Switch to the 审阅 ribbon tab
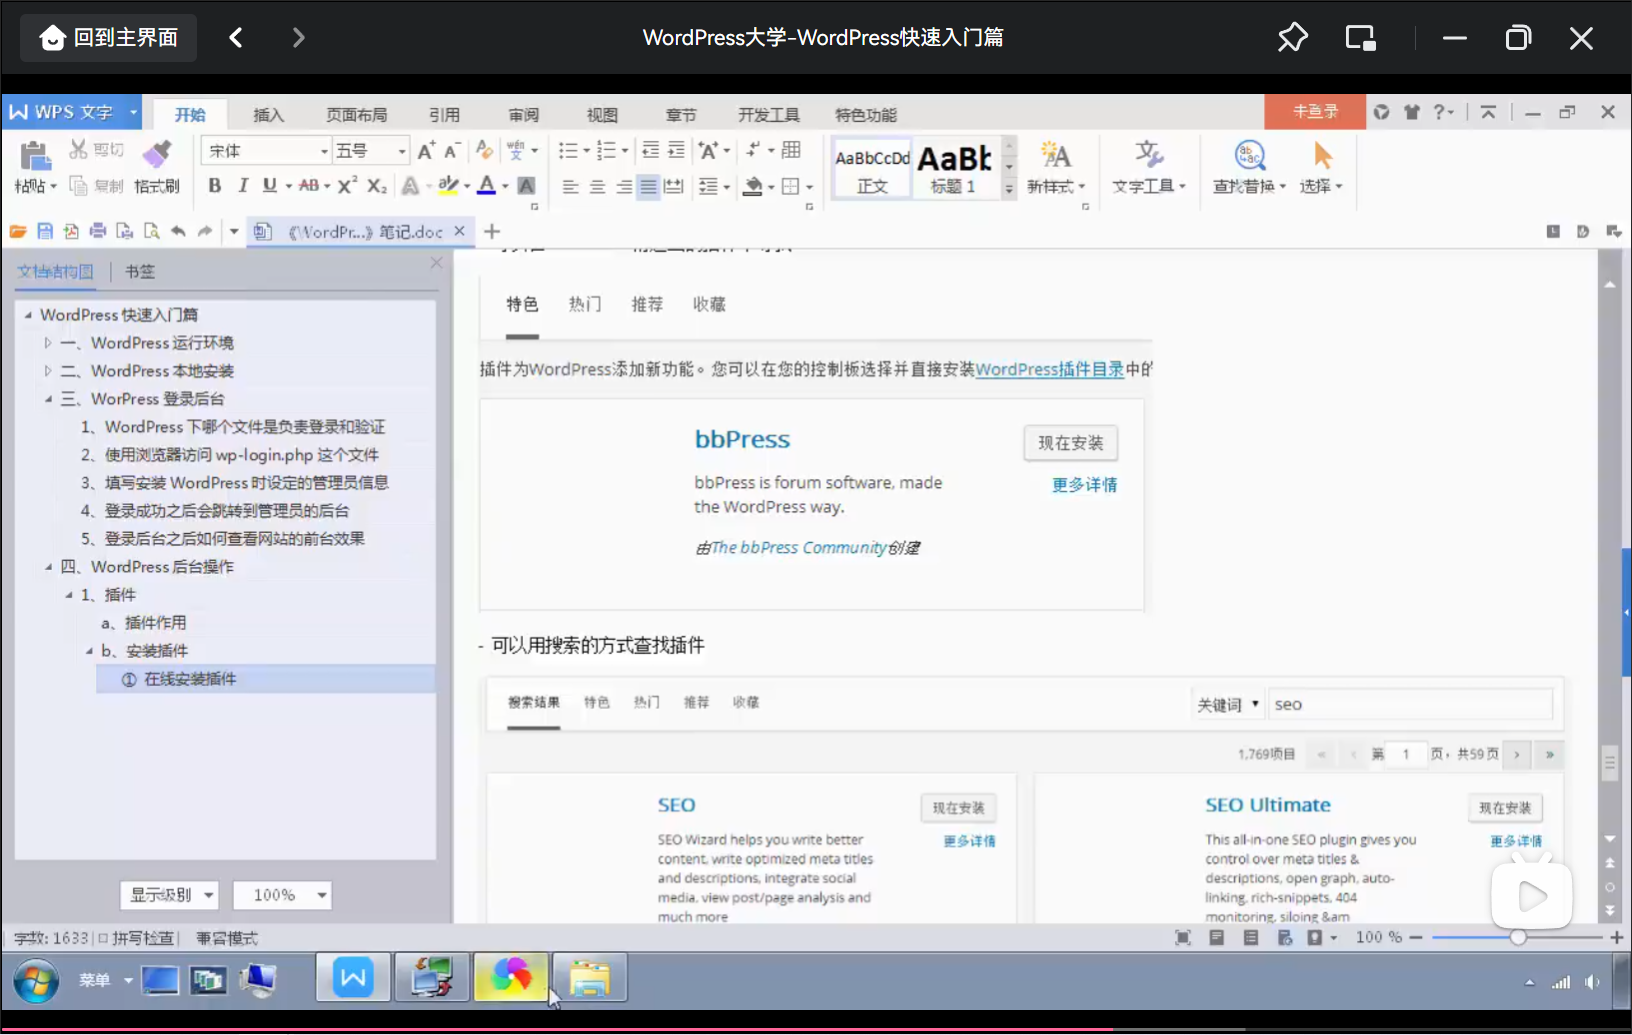Image resolution: width=1632 pixels, height=1035 pixels. point(524,115)
